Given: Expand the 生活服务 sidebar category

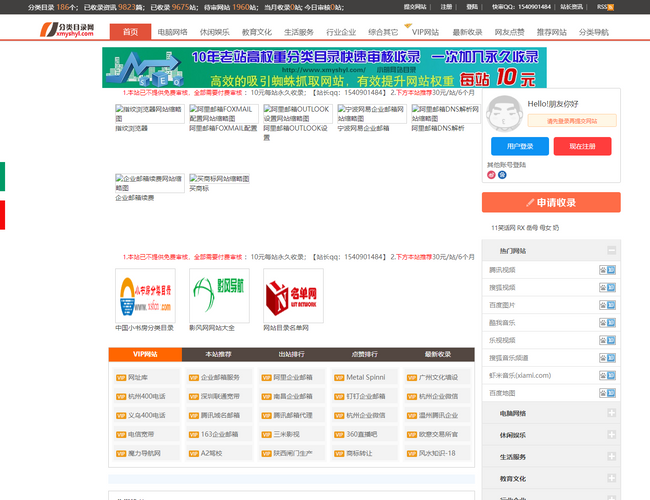Looking at the screenshot, I should [x=610, y=457].
